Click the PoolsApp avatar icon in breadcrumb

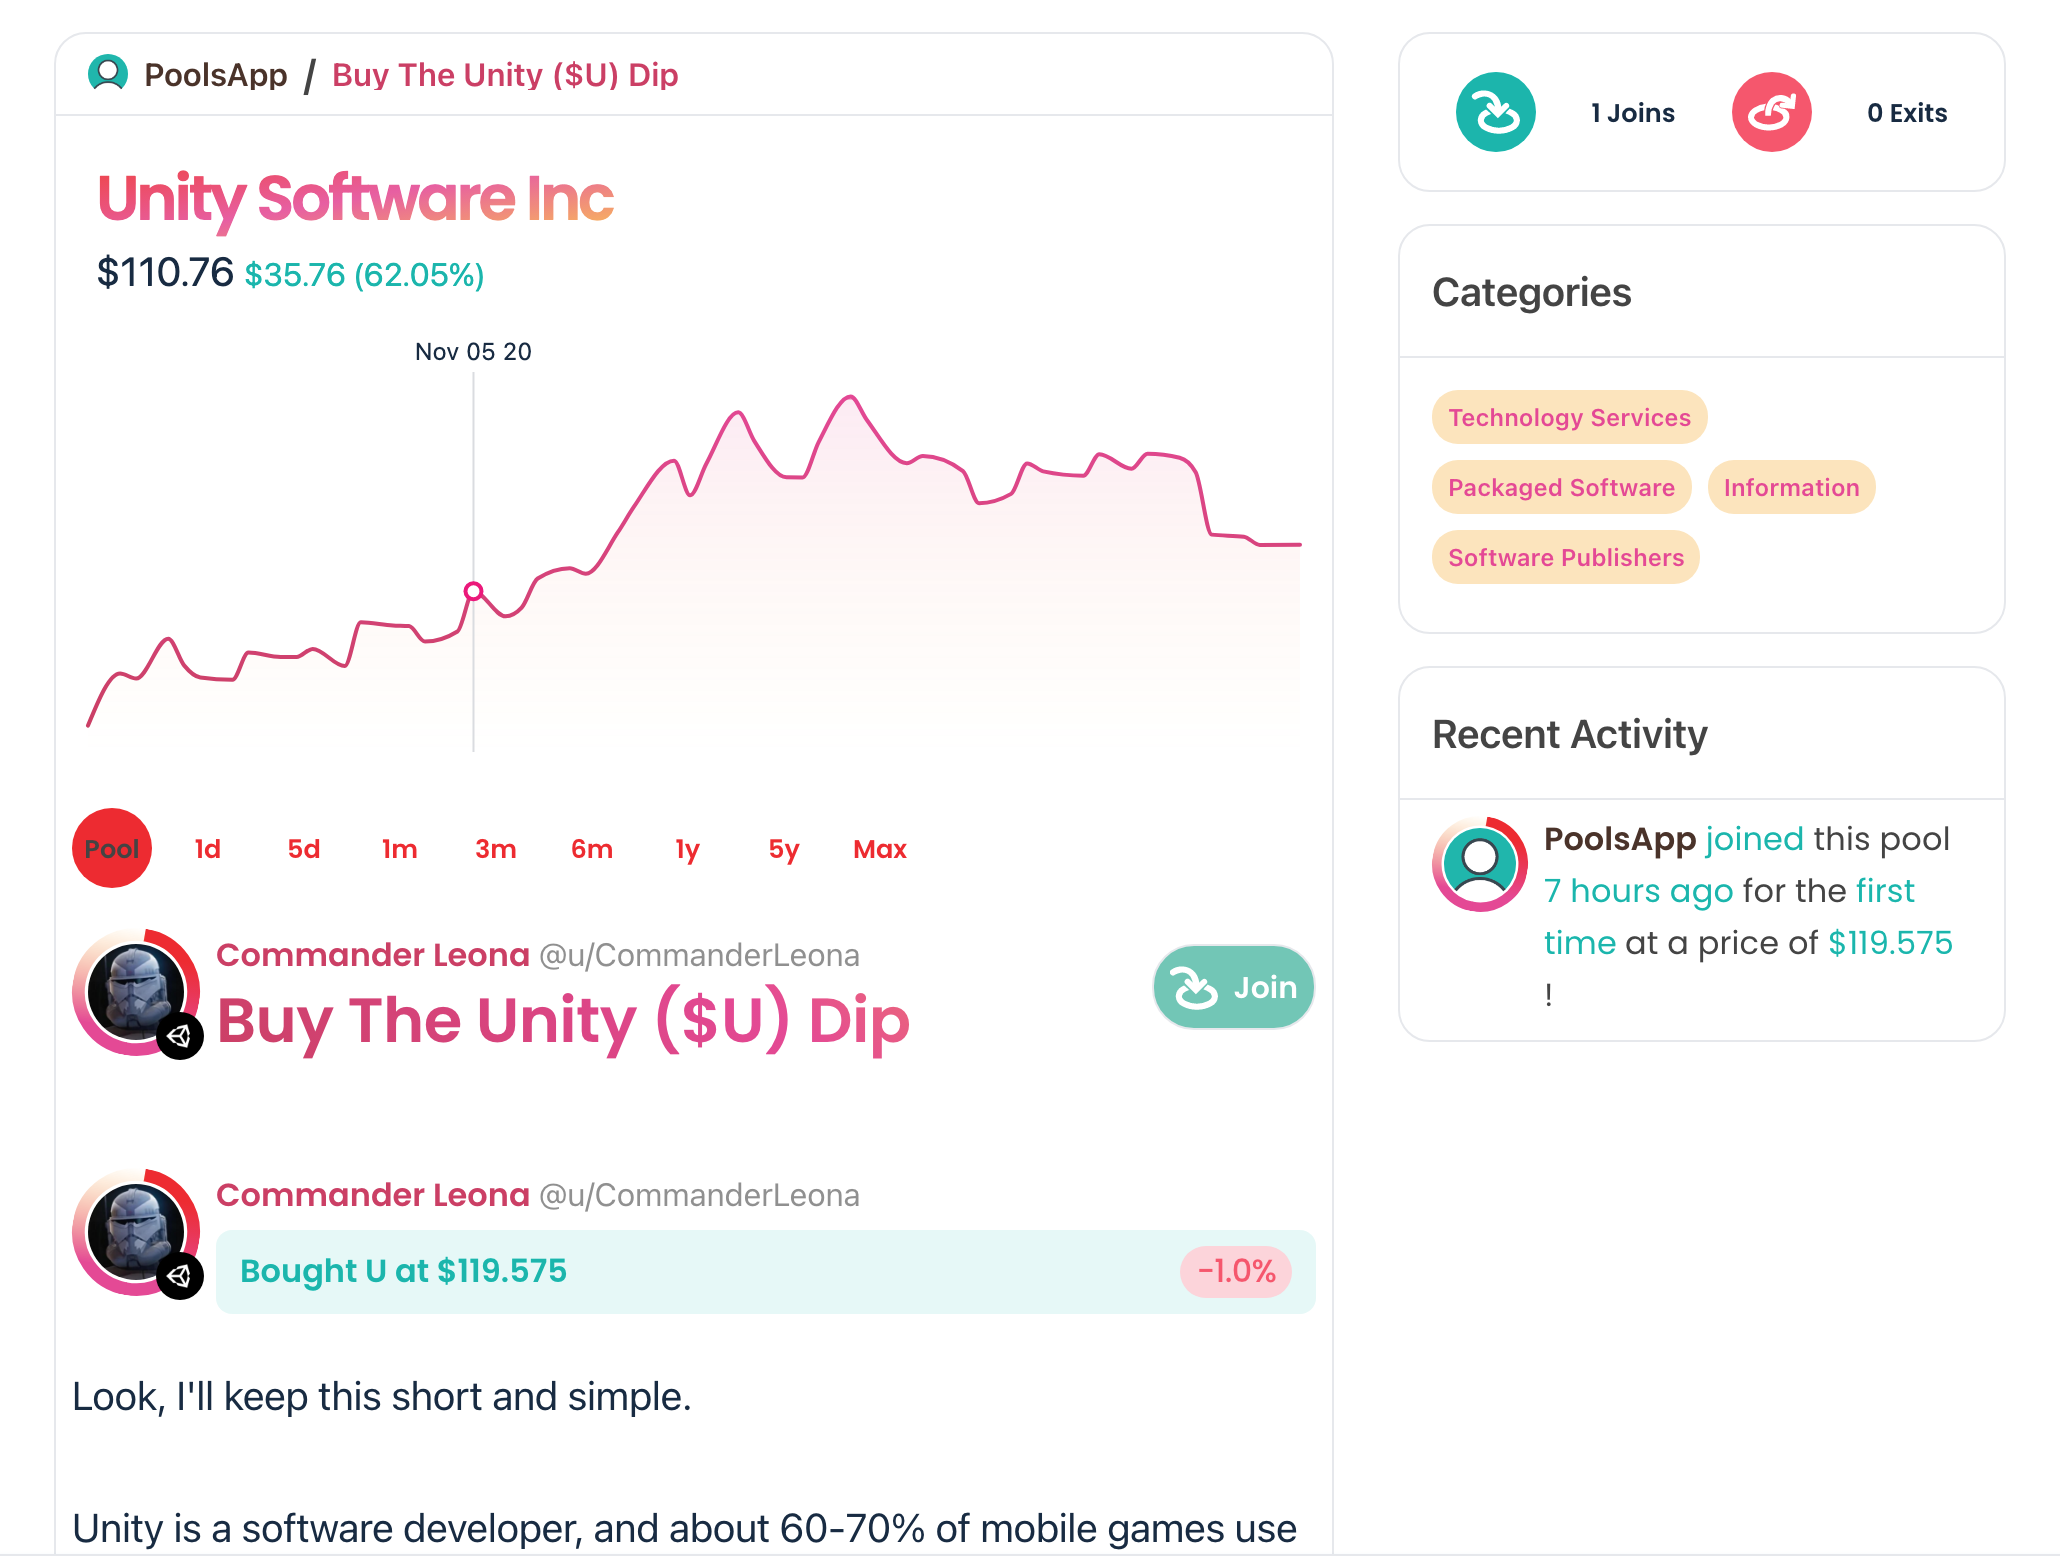(108, 74)
